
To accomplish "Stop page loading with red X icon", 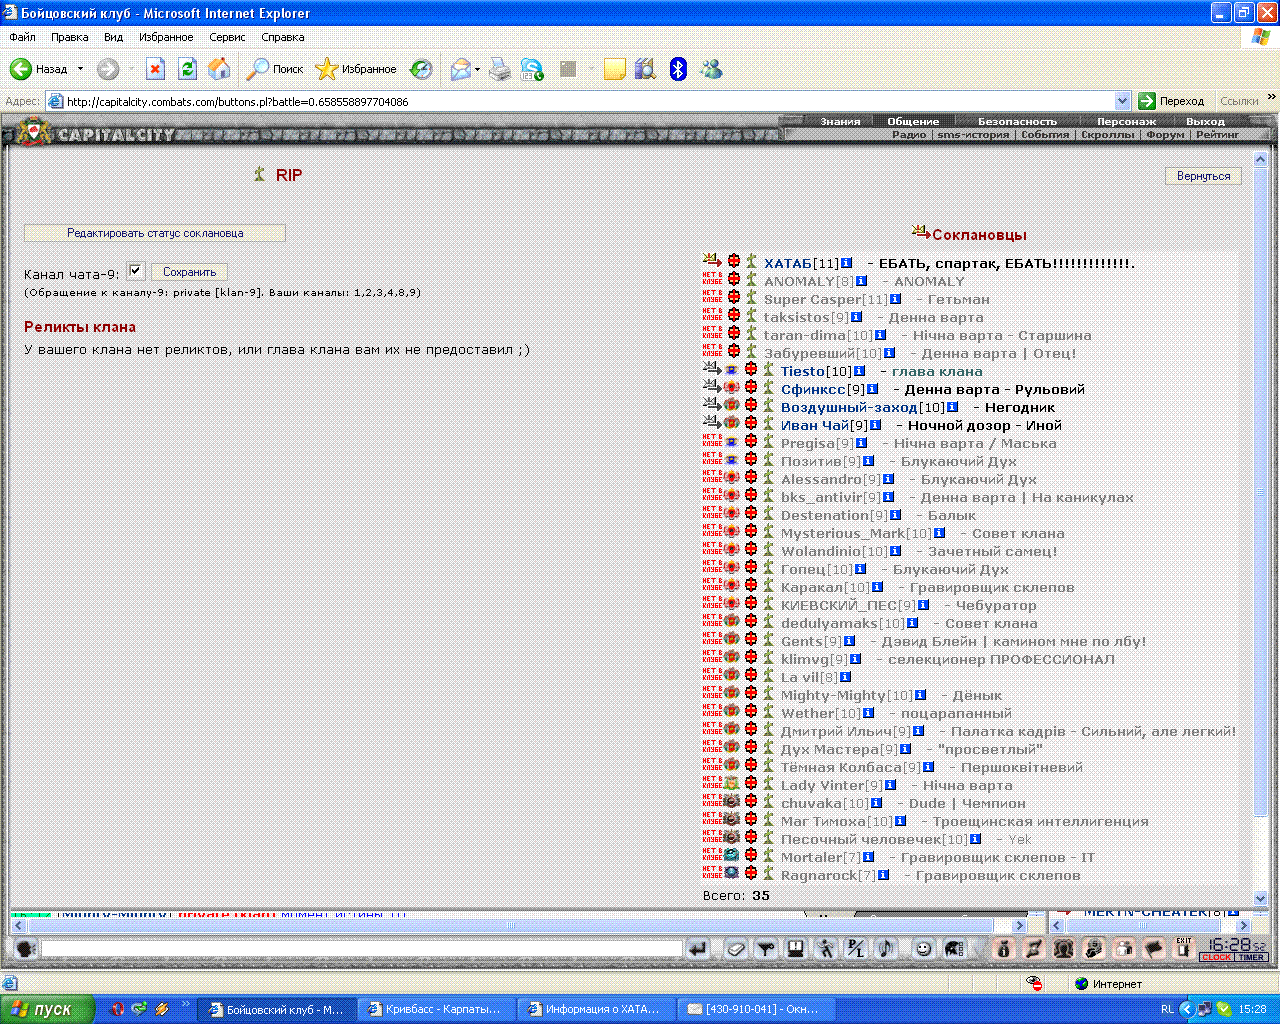I will pos(155,69).
